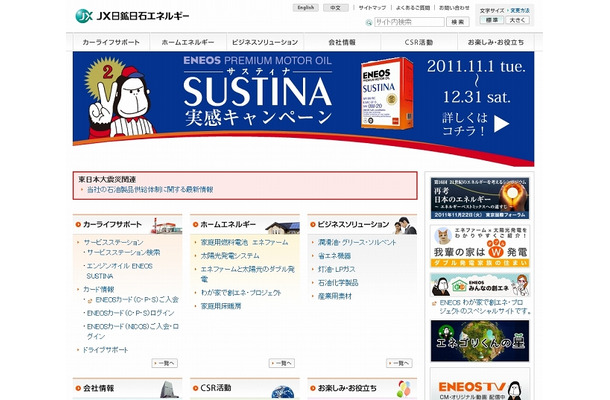The height and width of the screenshot is (400, 610).
Task: Open the 会社情報 navigation tab
Action: coord(342,42)
